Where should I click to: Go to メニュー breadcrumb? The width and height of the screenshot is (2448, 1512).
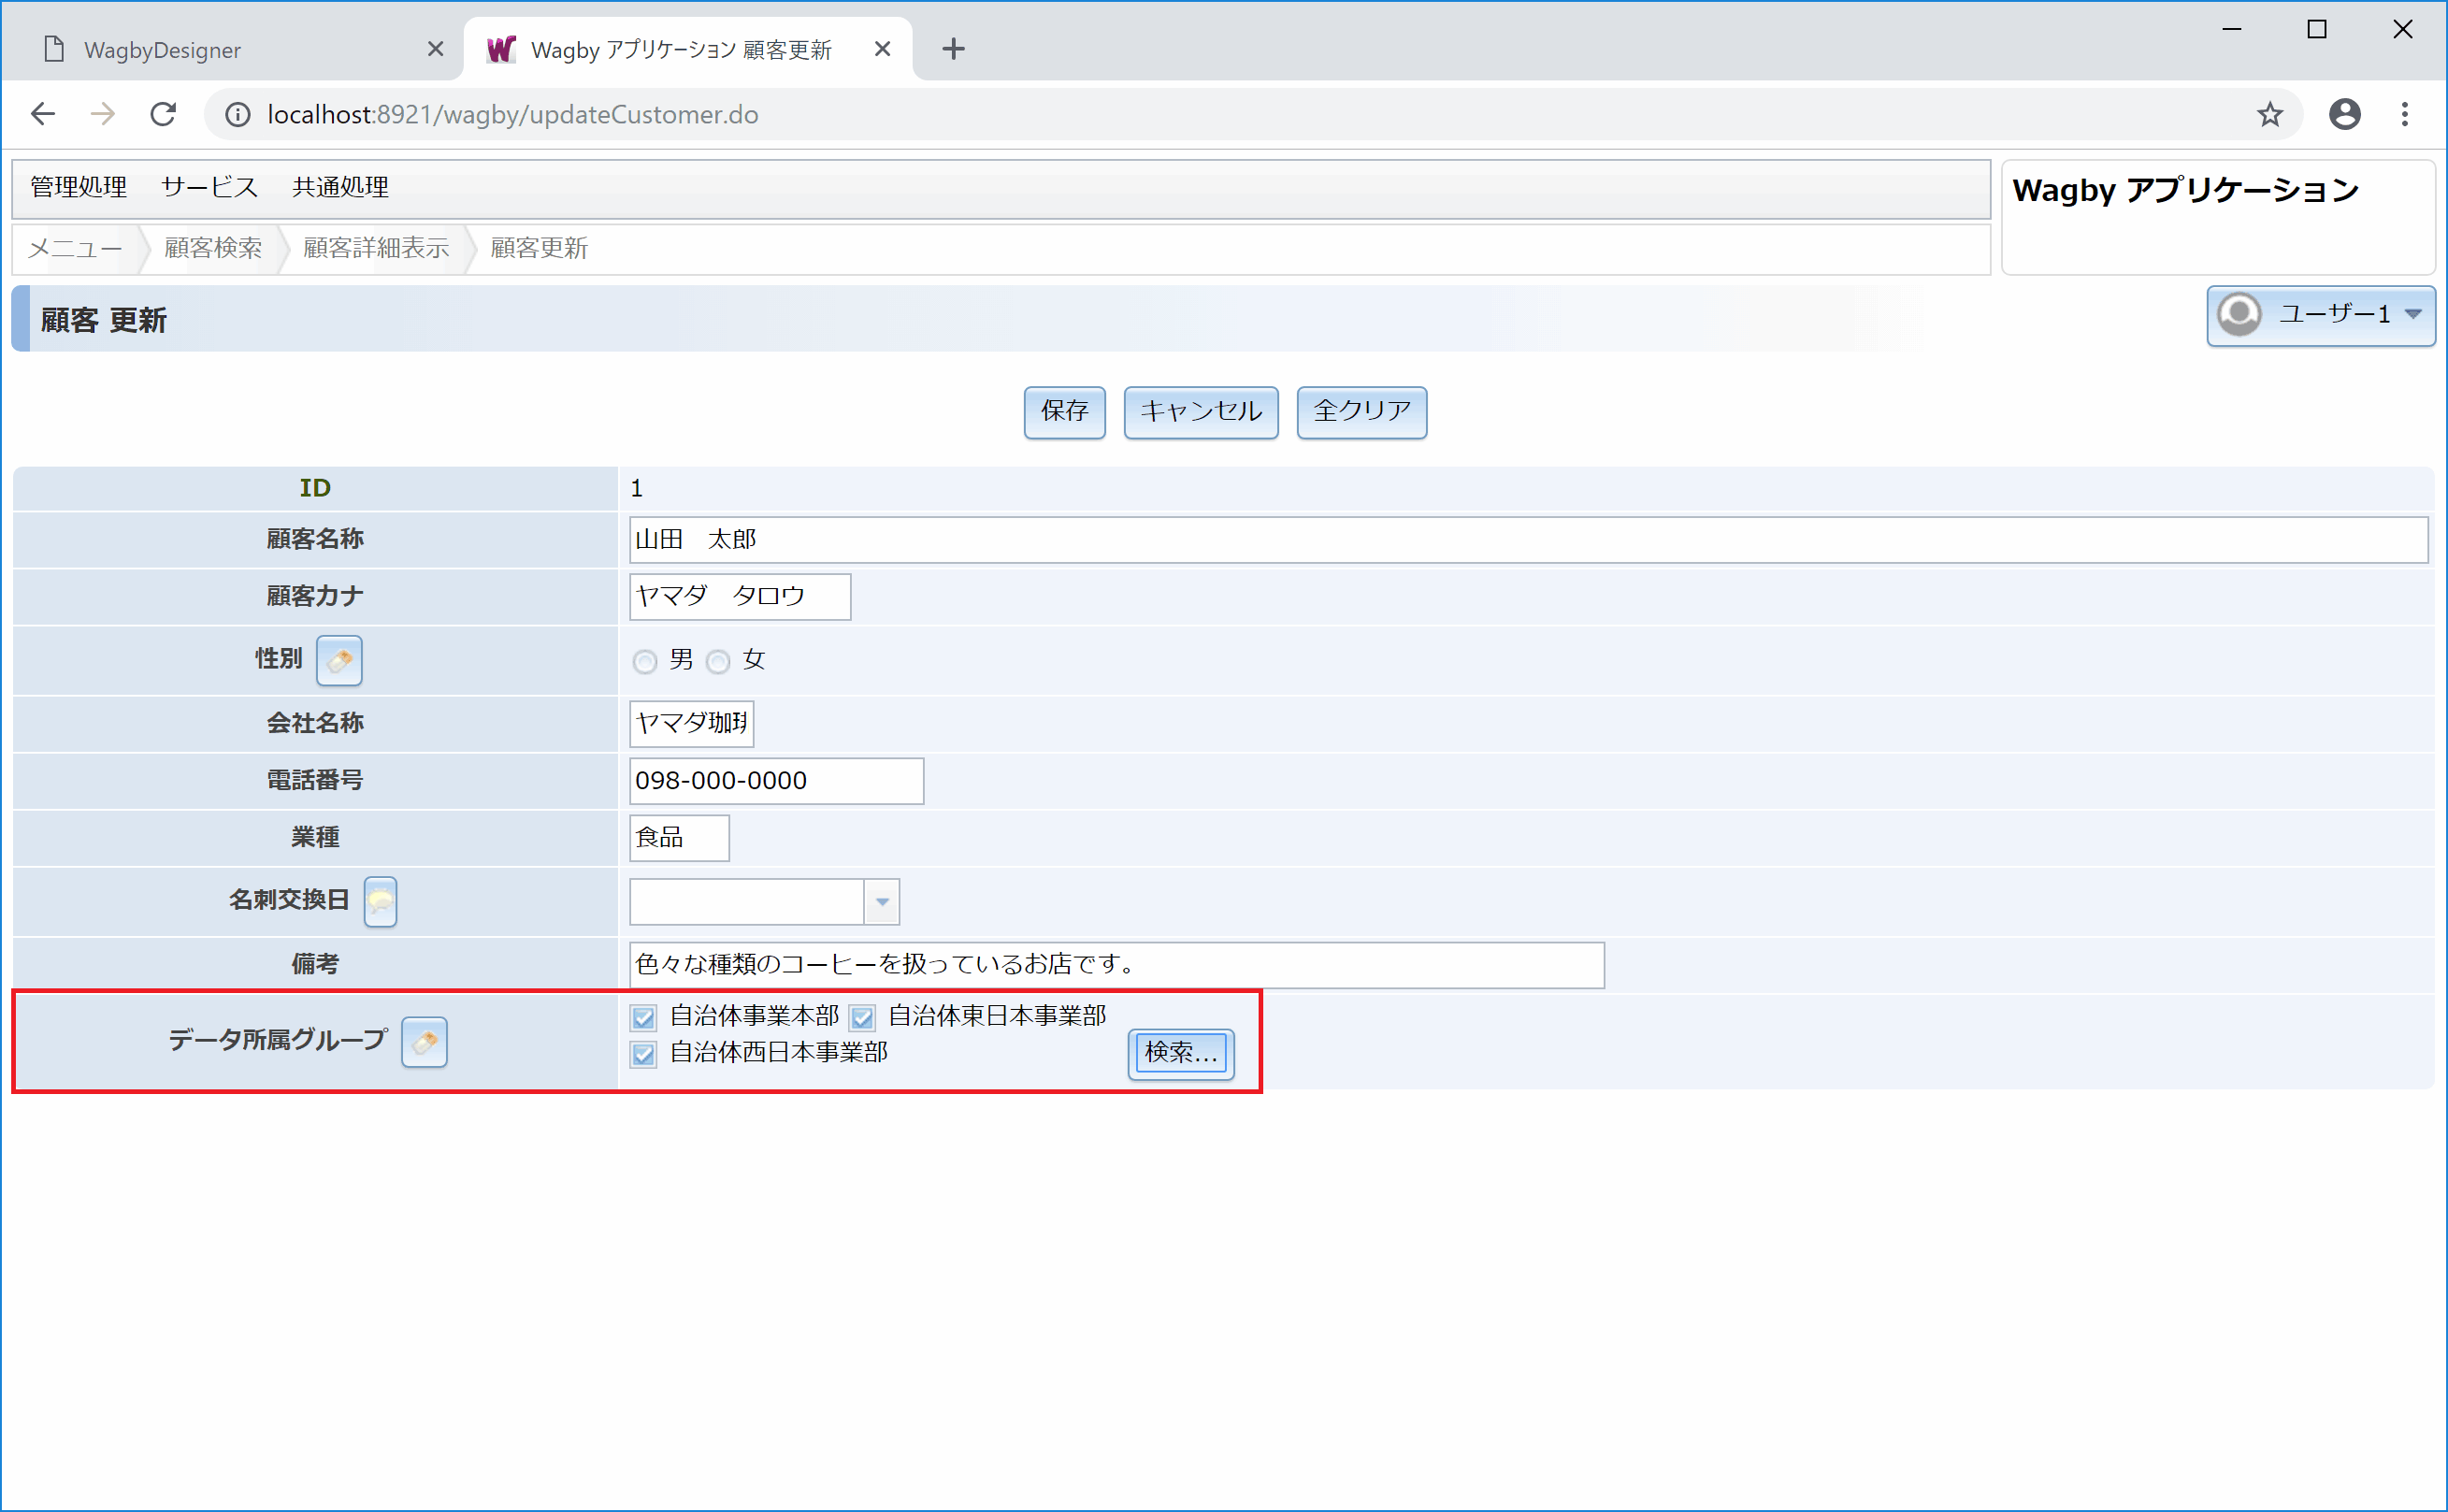coord(75,248)
